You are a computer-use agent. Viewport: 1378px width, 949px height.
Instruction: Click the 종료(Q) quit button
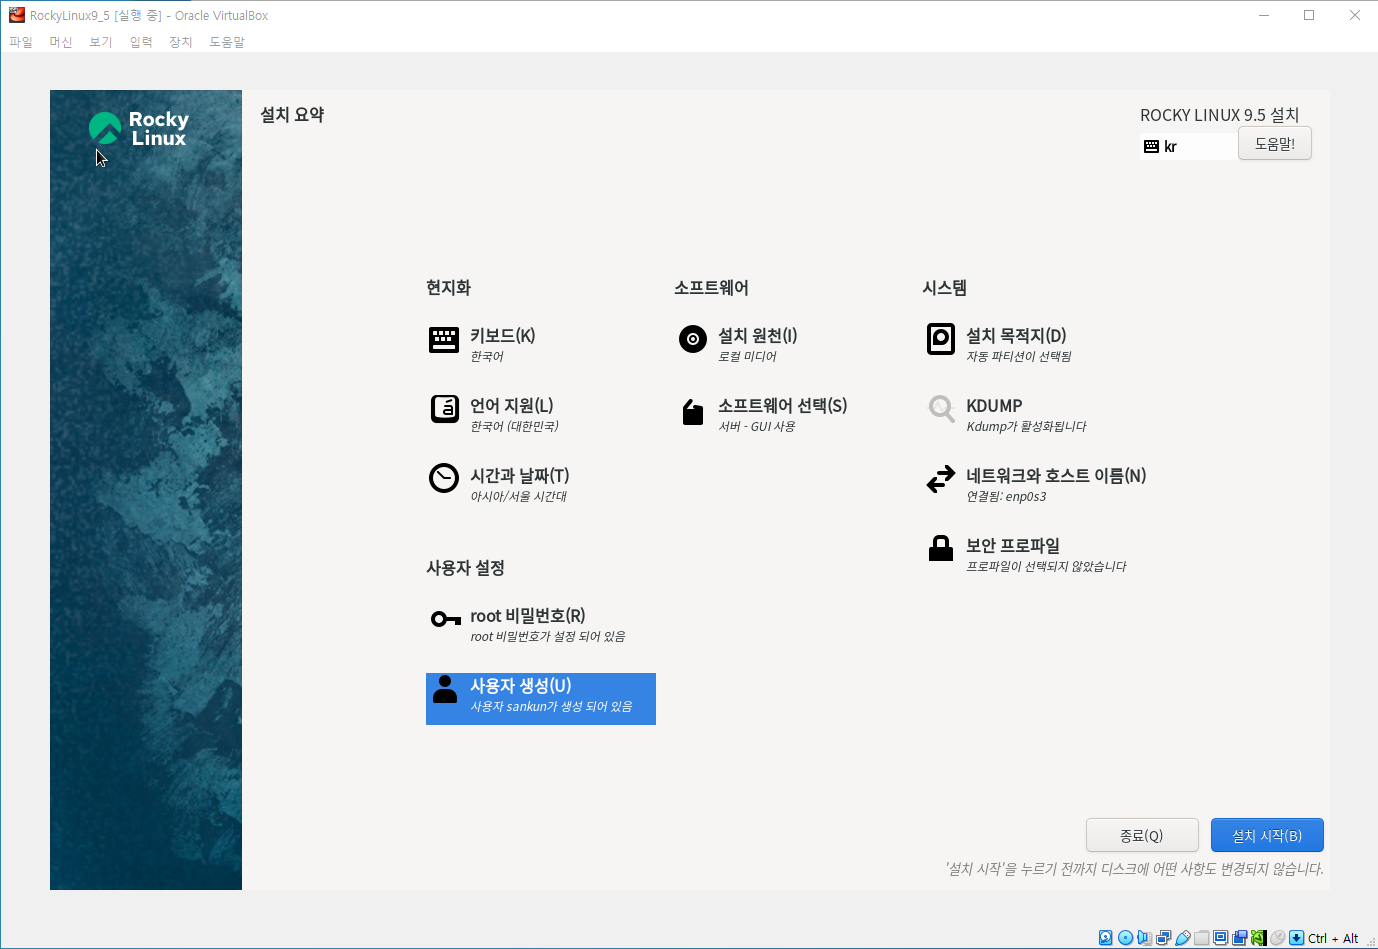[x=1142, y=835]
